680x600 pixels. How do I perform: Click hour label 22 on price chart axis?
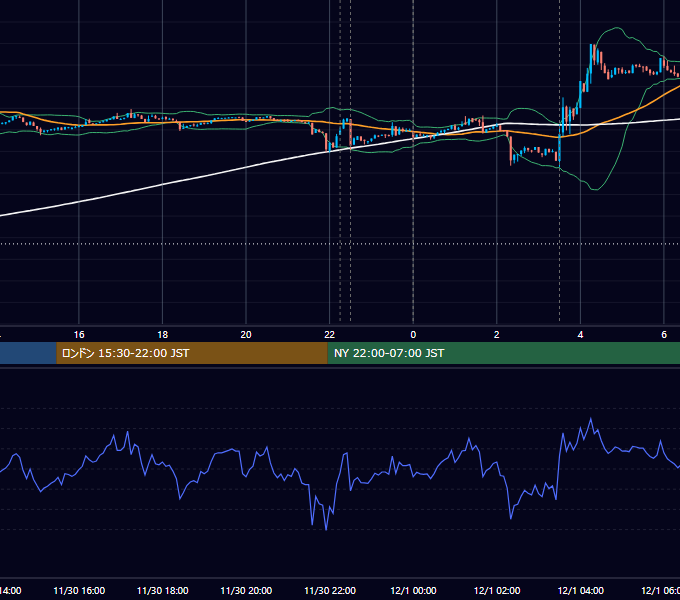point(330,335)
